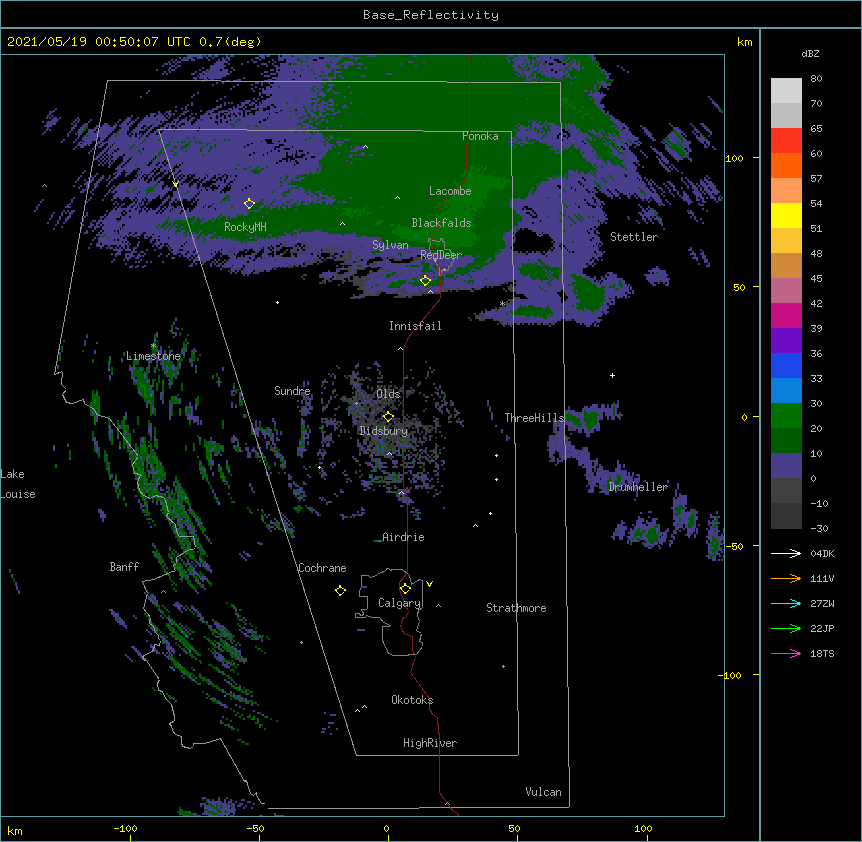The height and width of the screenshot is (842, 862).
Task: Click the Vulcan town label
Action: [x=543, y=792]
